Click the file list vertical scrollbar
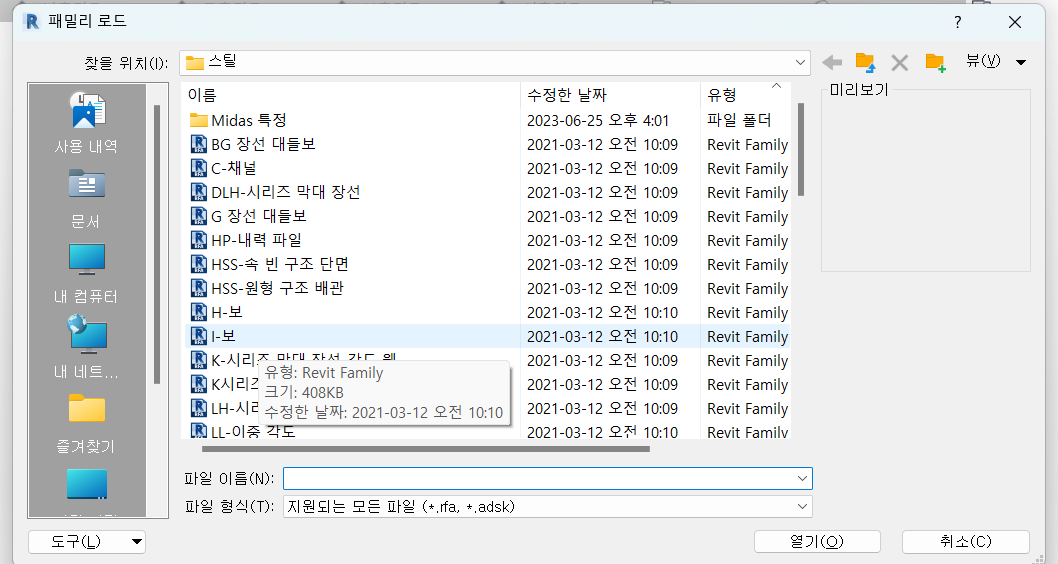The image size is (1058, 564). click(x=801, y=149)
